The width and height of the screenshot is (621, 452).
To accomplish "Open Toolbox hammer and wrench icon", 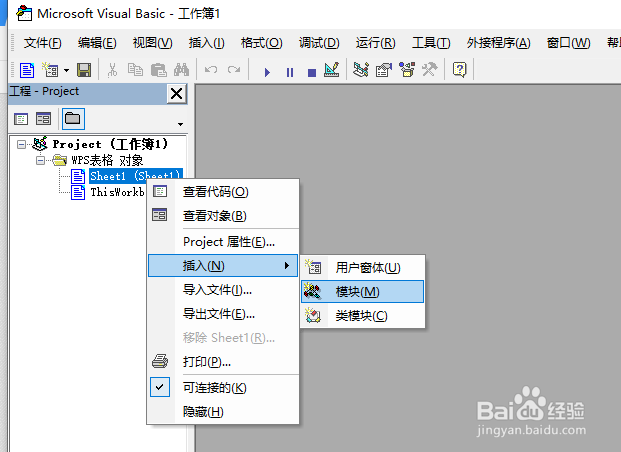I will (x=429, y=70).
